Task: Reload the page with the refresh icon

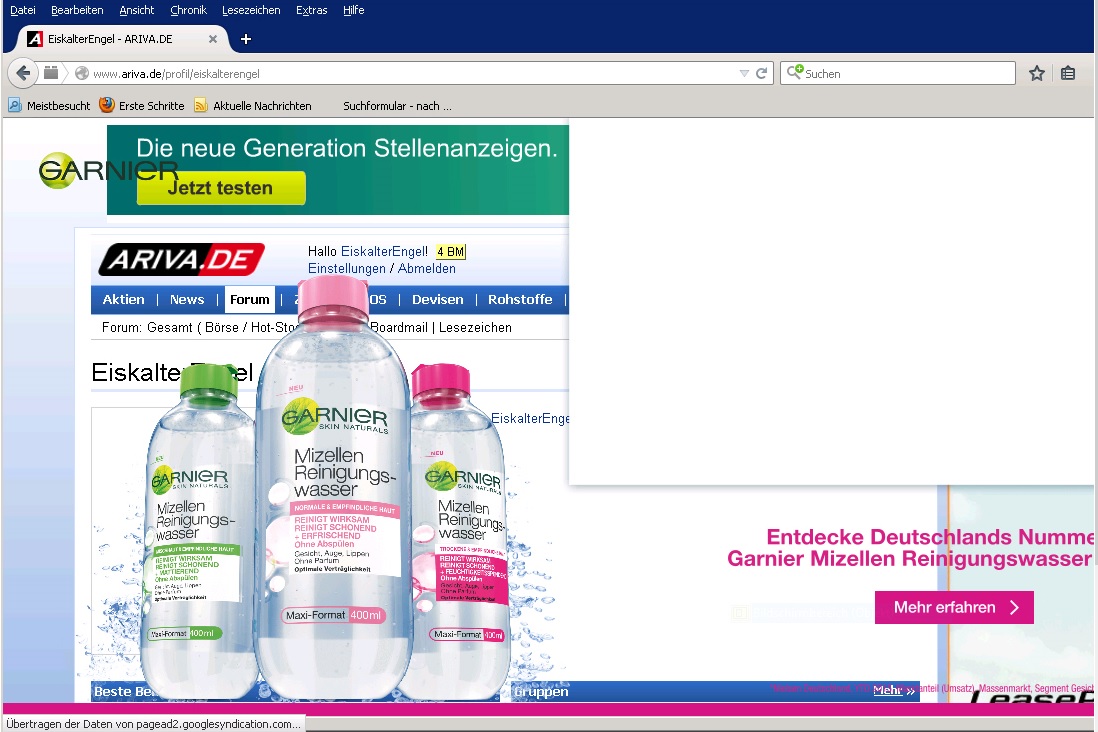Action: (761, 74)
